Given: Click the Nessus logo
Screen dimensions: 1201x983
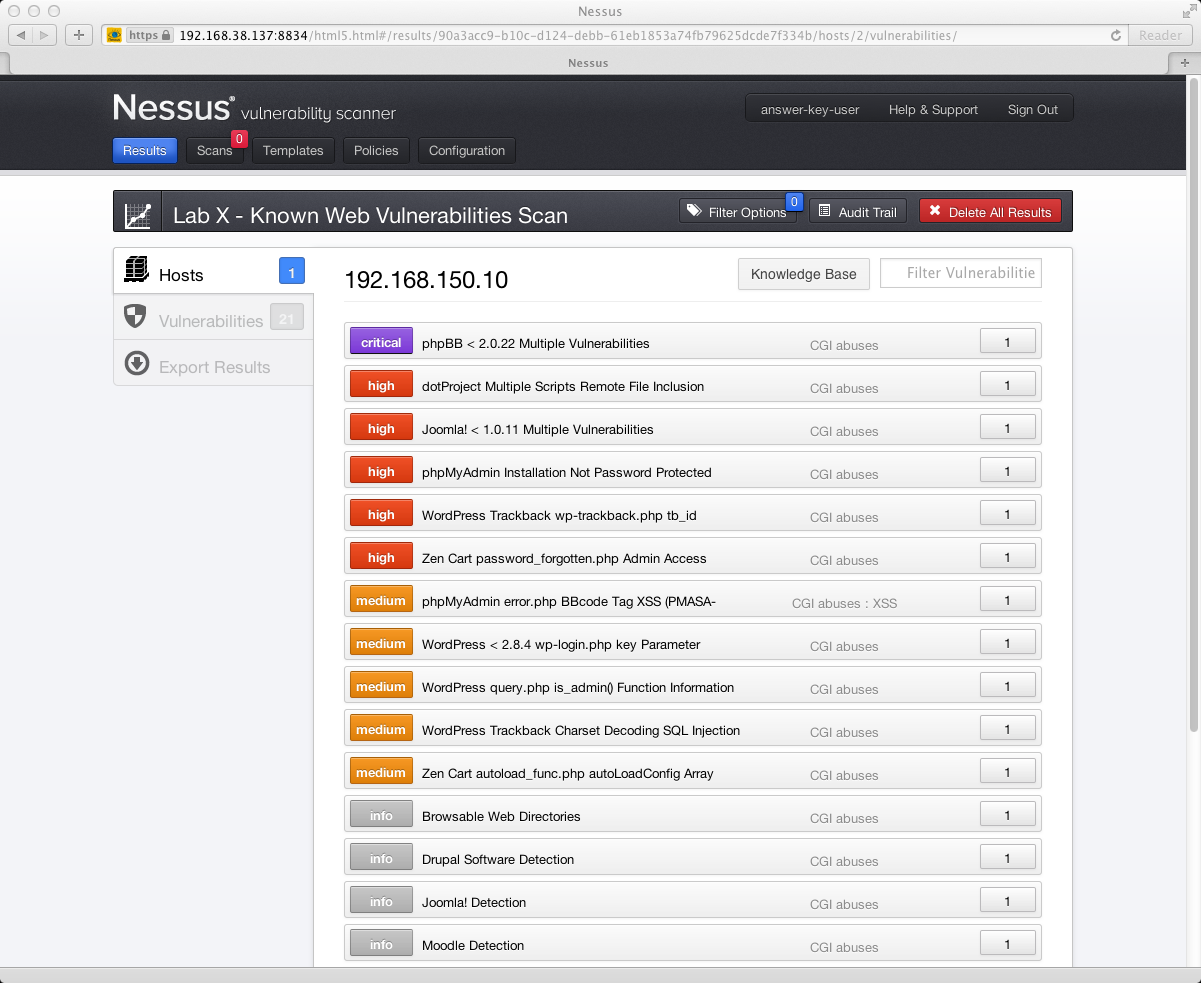Looking at the screenshot, I should coord(174,107).
